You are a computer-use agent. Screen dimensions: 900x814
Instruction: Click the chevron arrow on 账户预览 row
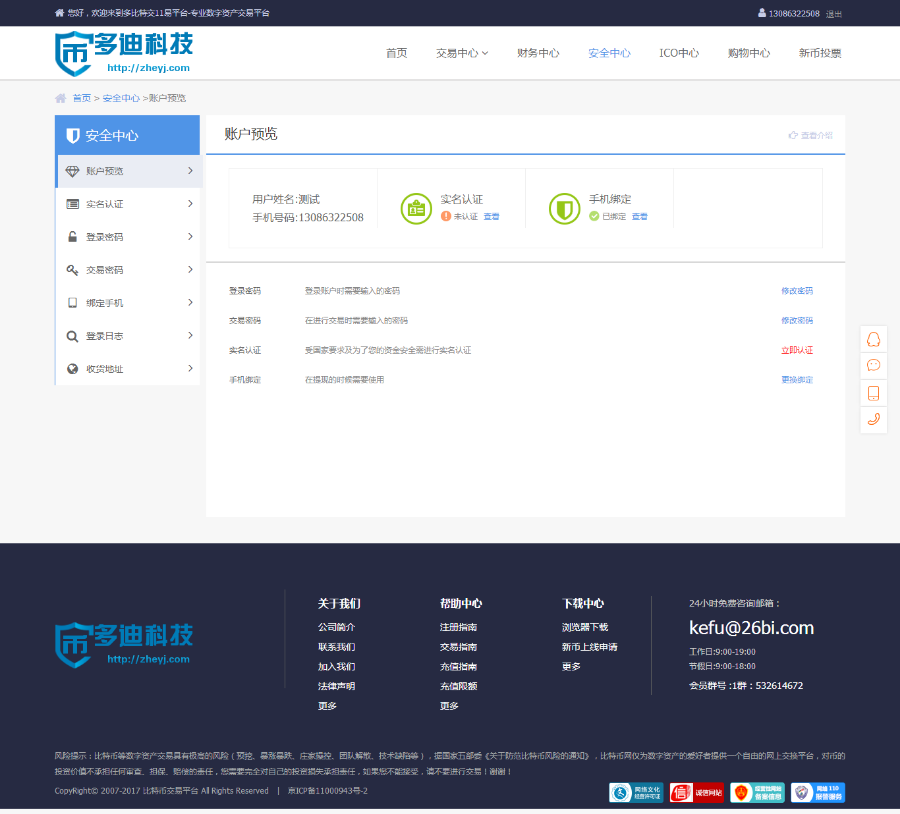click(190, 170)
